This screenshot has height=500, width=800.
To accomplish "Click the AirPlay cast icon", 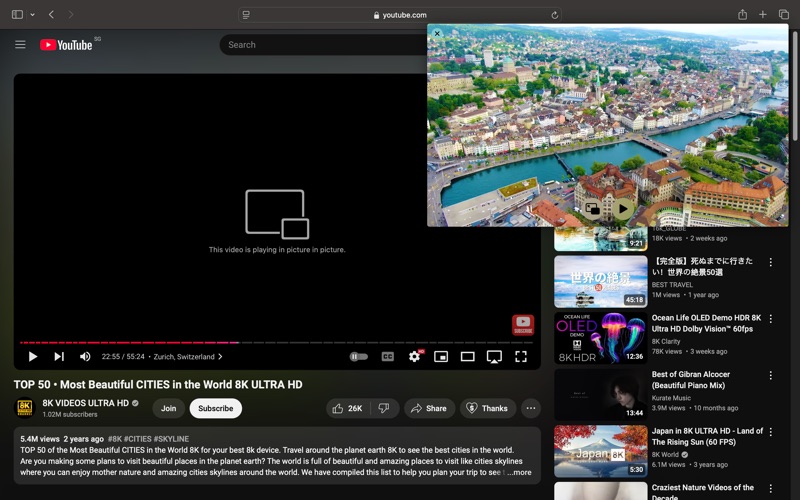I will tap(494, 357).
